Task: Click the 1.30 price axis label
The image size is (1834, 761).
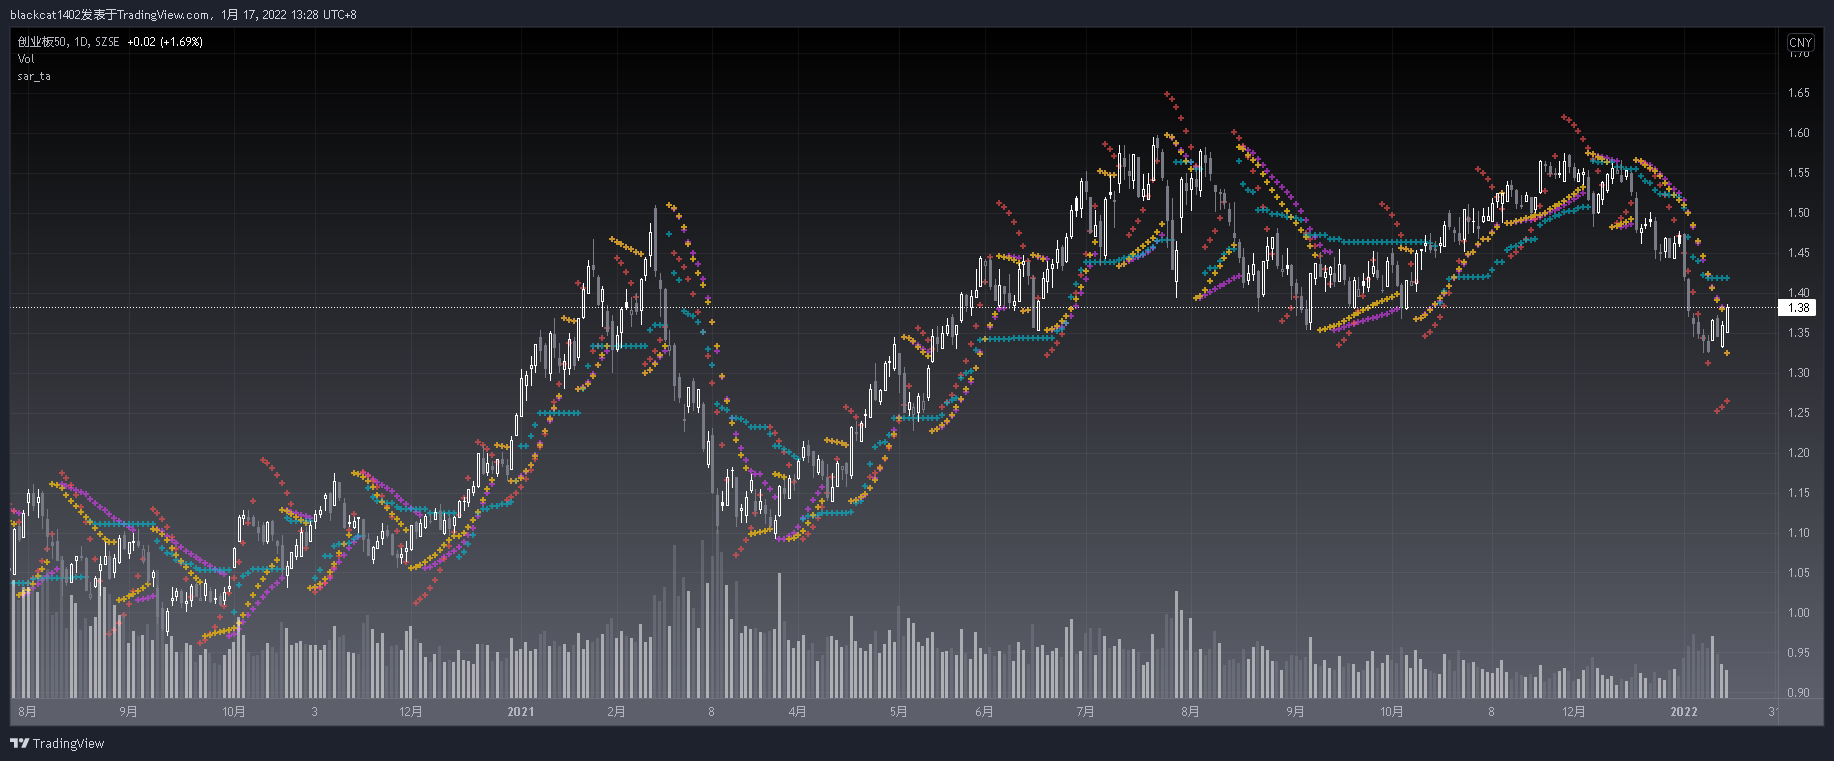Action: coord(1799,373)
